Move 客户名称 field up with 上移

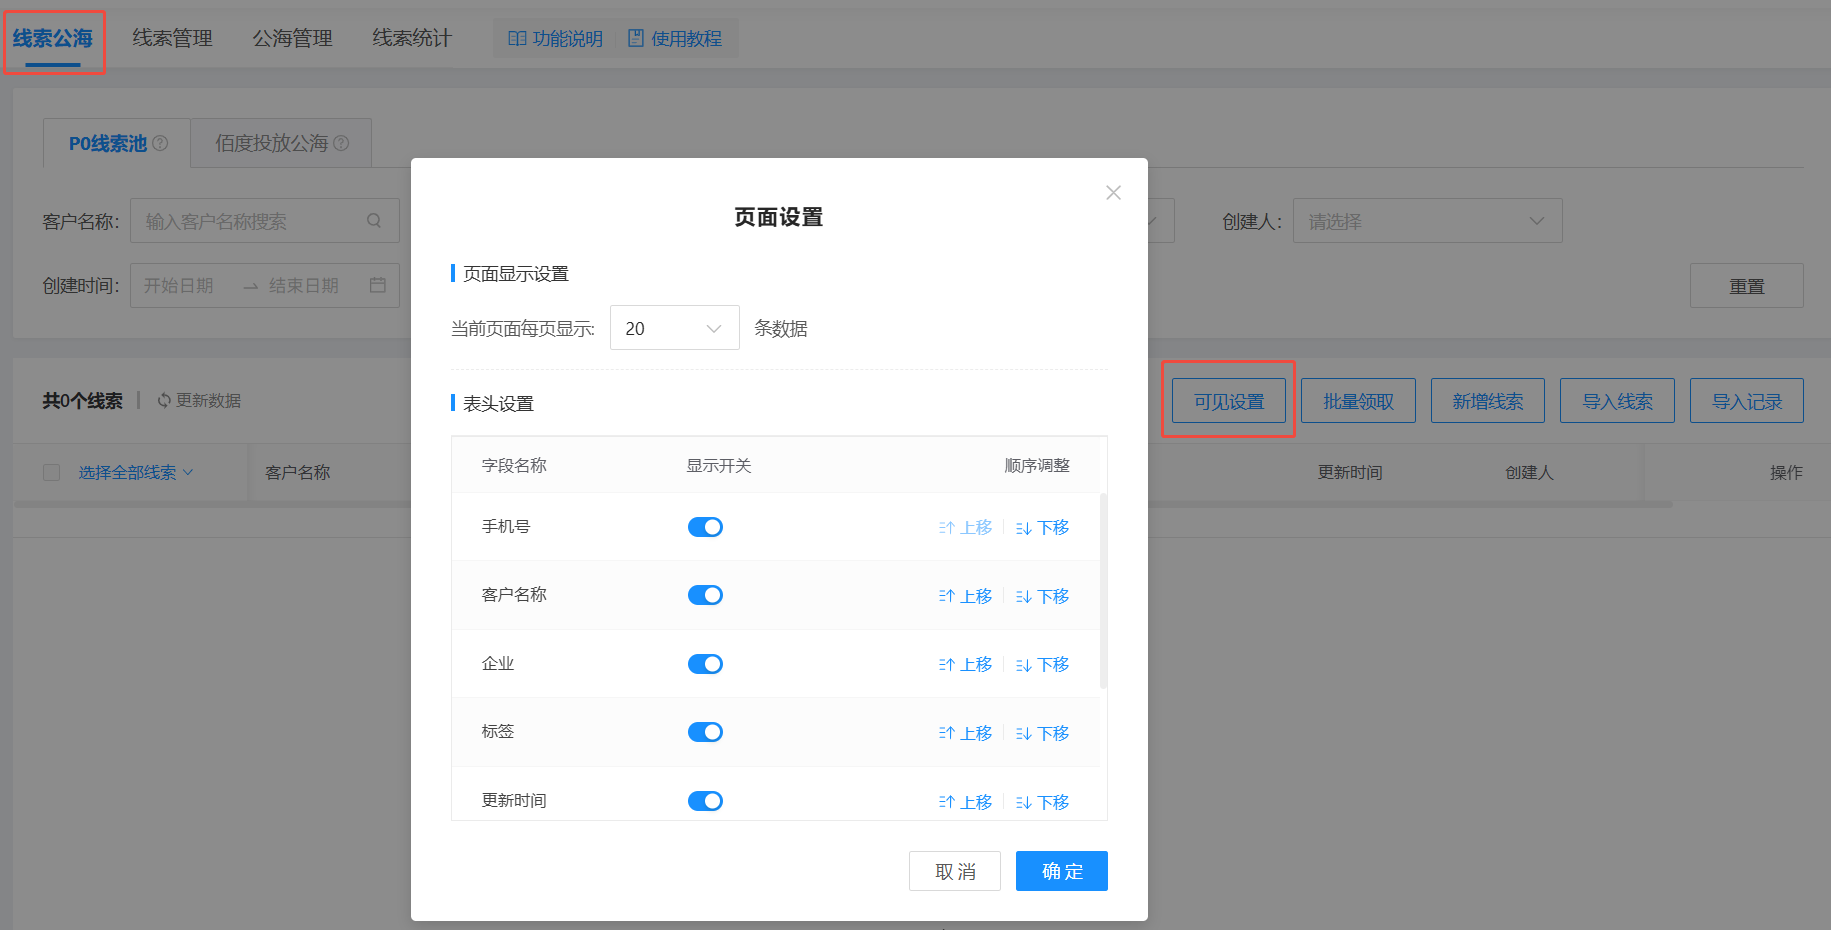[x=966, y=596]
